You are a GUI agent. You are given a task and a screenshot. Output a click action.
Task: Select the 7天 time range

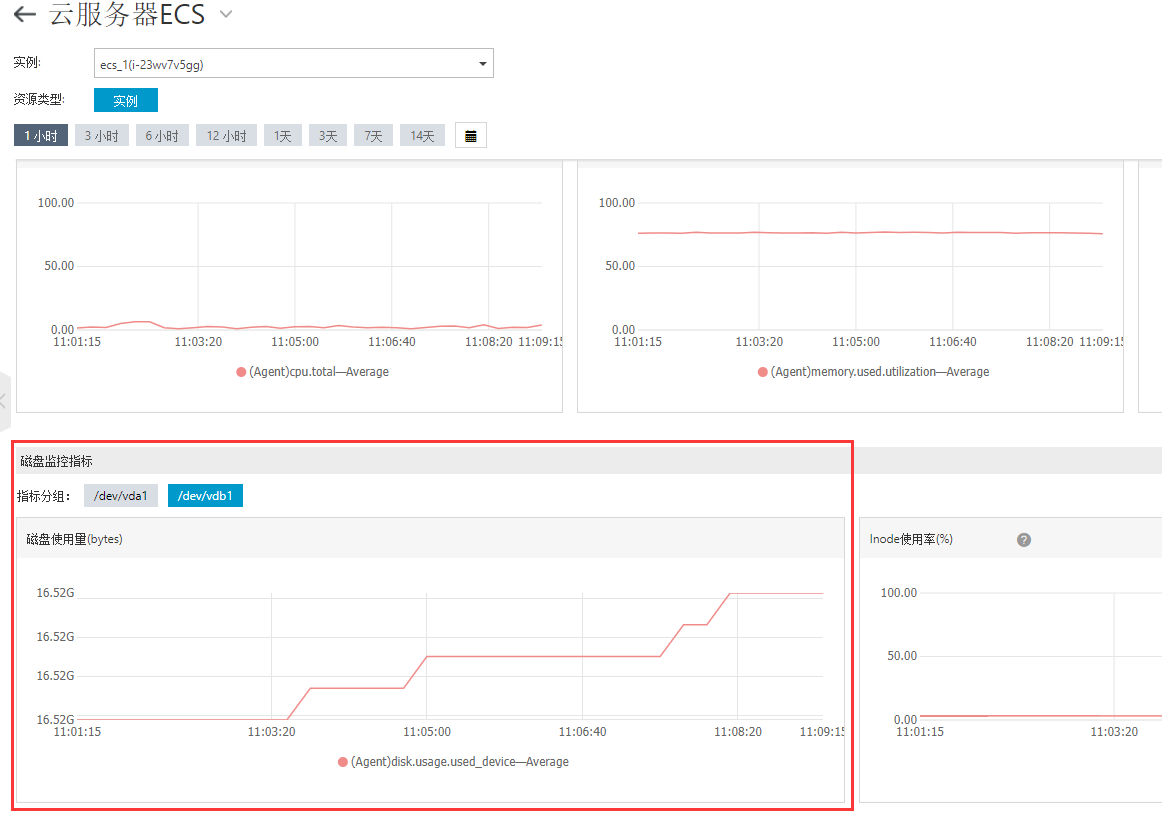pos(373,136)
